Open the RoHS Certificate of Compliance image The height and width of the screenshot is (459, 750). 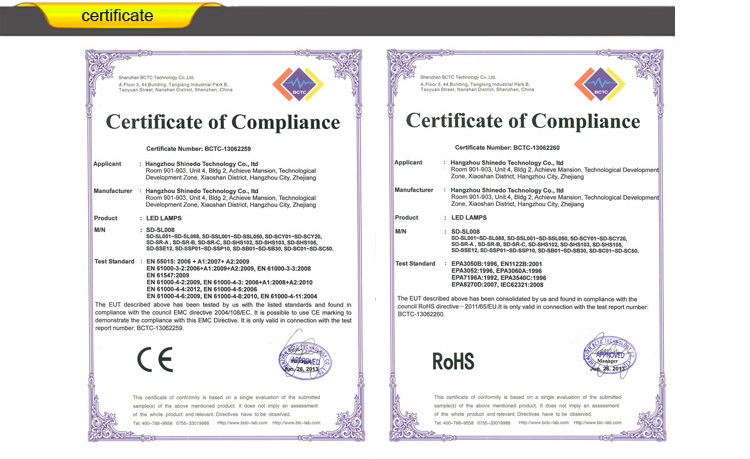527,245
